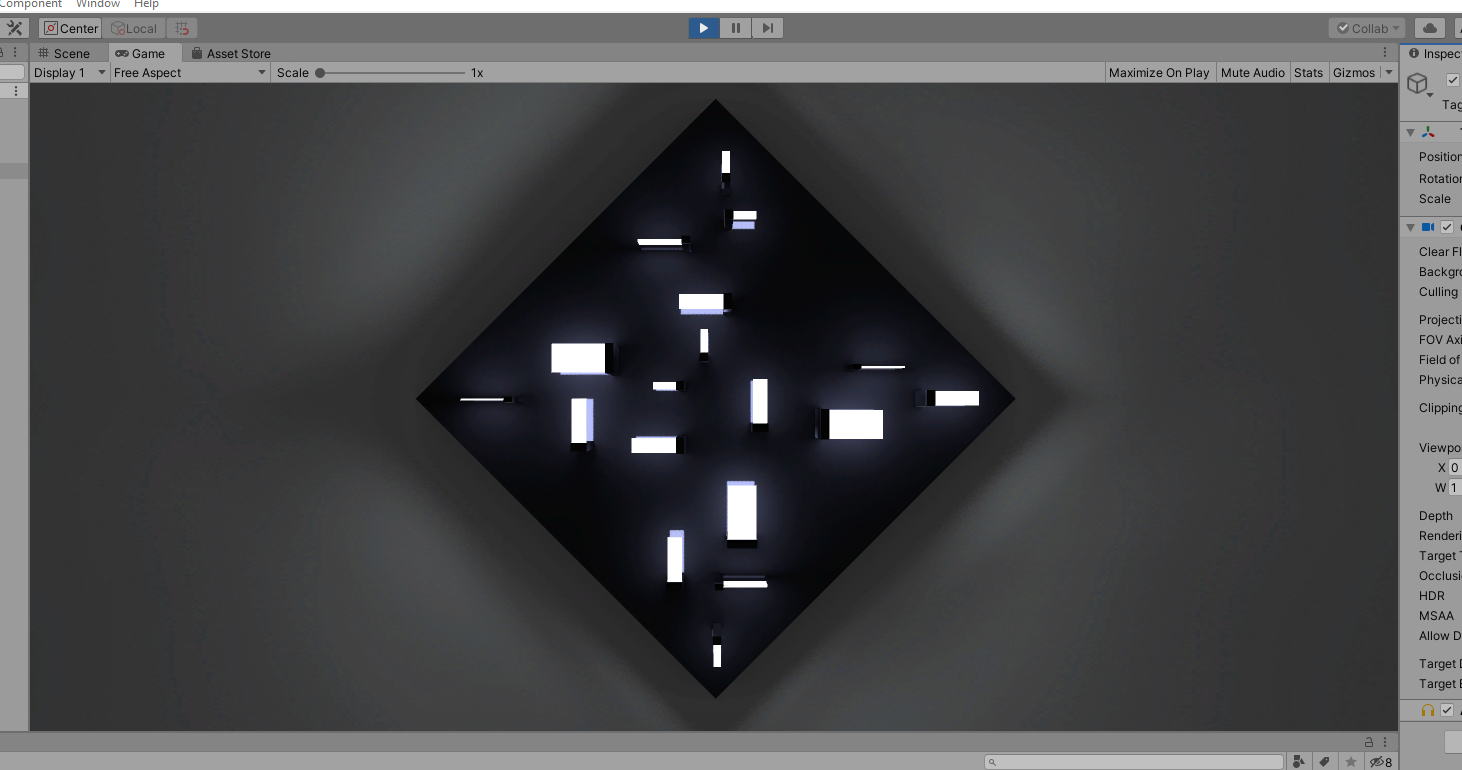Click the Project panel search field
The image size is (1462, 770).
[1134, 762]
